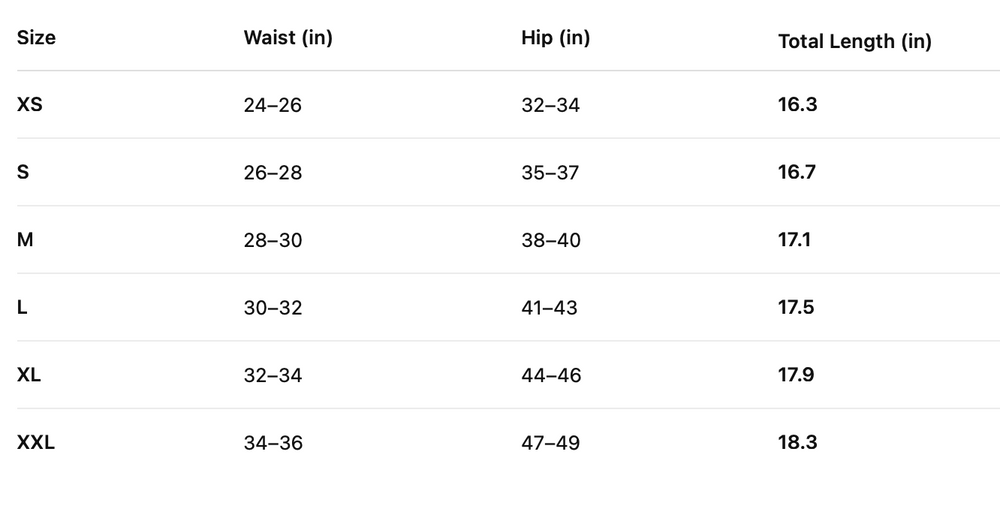The height and width of the screenshot is (524, 1000).
Task: Select the XL size row label
Action: point(29,375)
